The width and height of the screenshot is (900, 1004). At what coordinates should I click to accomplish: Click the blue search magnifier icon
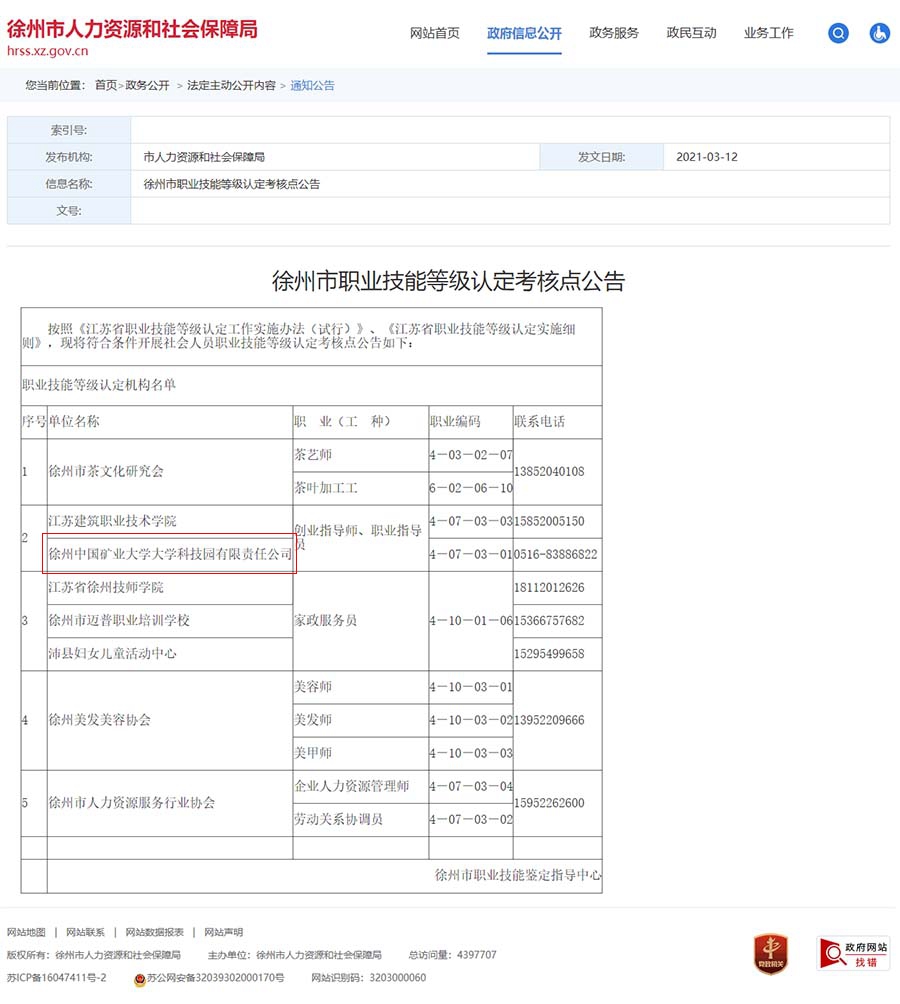click(838, 33)
